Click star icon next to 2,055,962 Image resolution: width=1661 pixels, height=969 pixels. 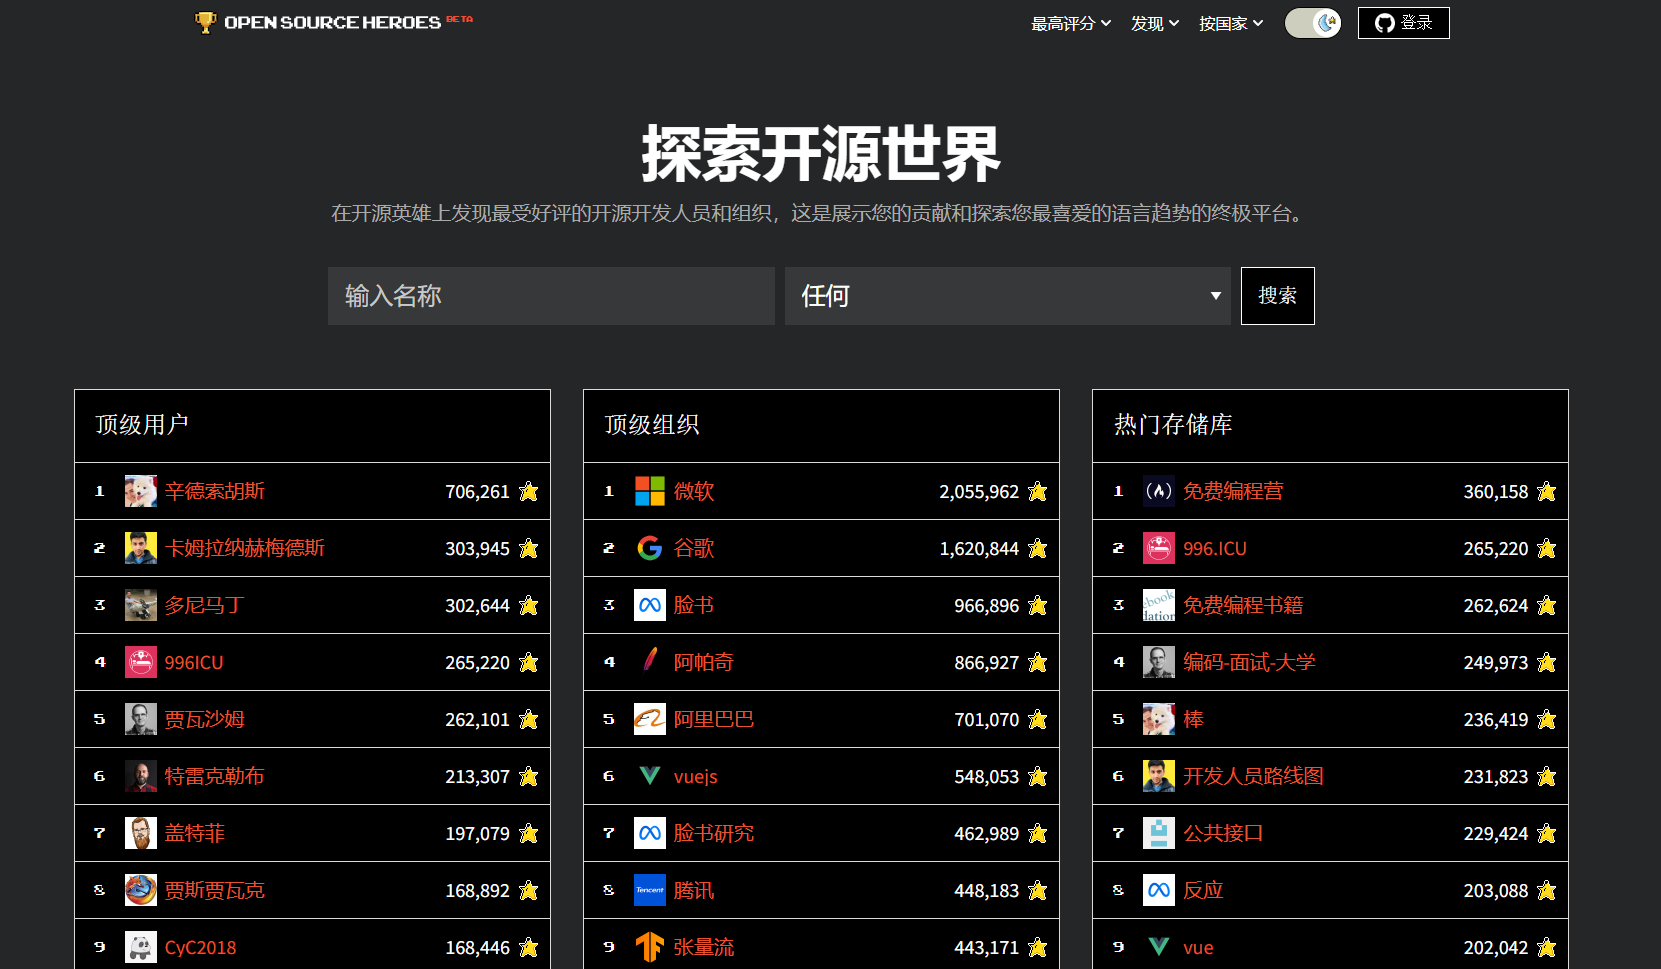click(1038, 491)
